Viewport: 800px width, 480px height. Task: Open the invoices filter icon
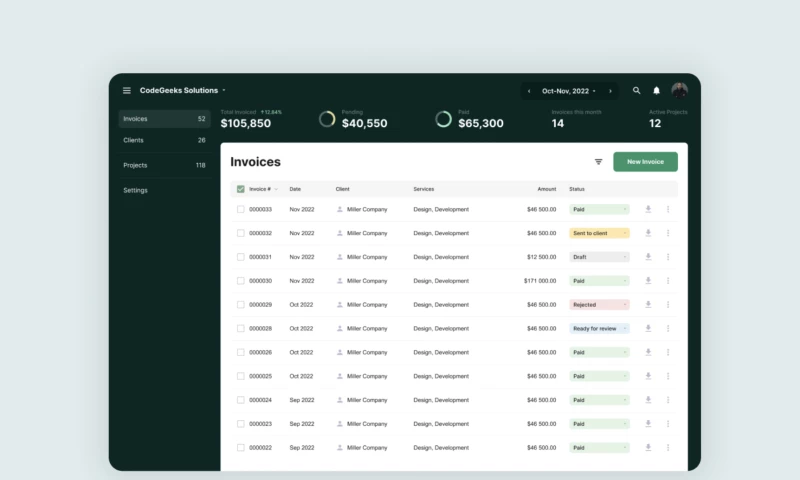(598, 162)
